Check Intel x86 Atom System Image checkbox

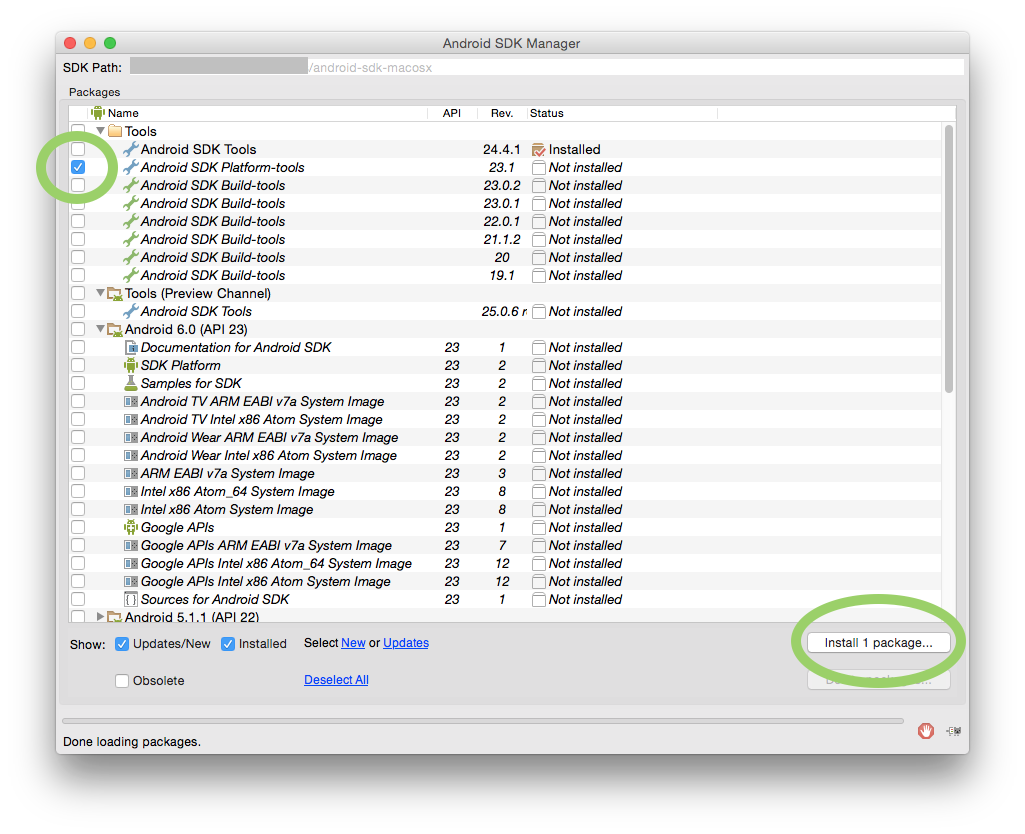[x=78, y=509]
